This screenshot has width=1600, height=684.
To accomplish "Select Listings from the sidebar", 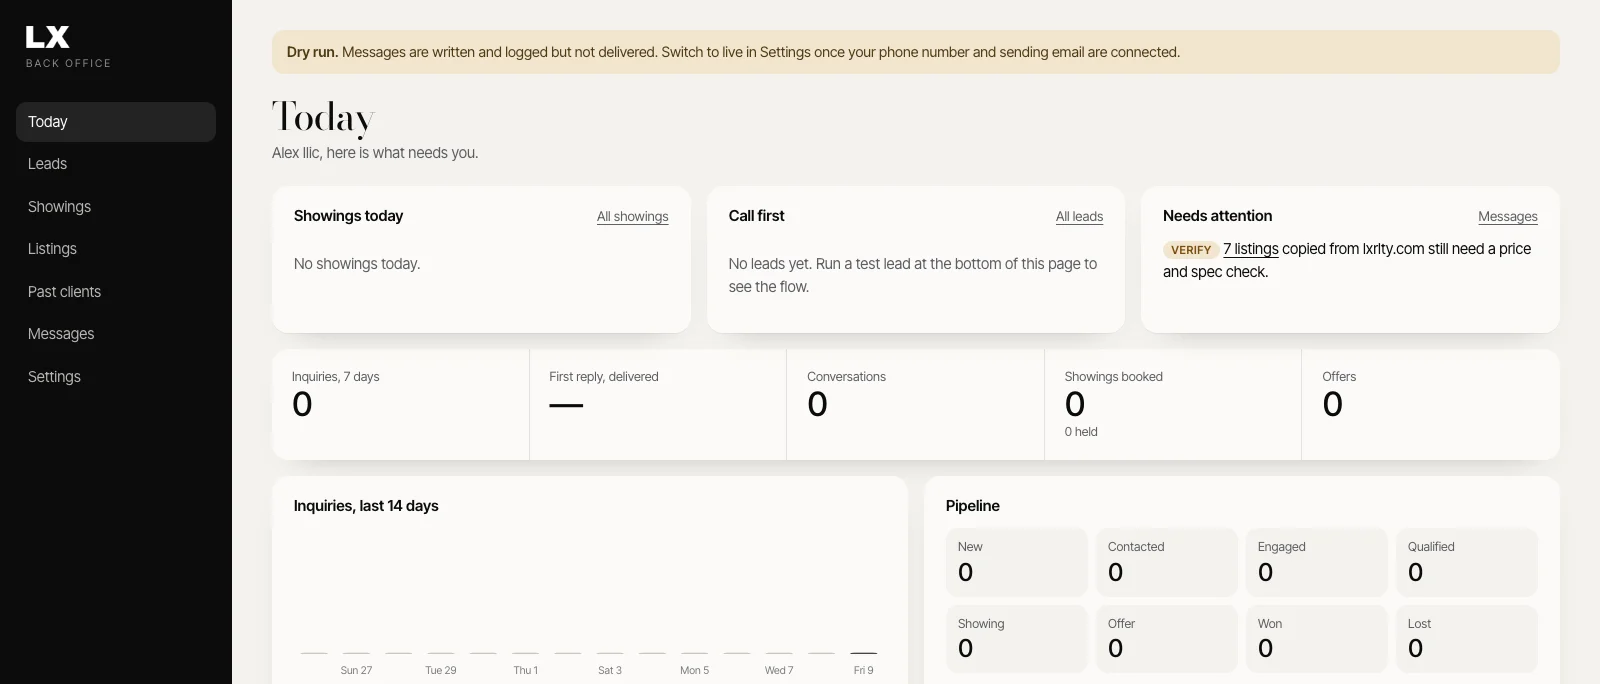I will pyautogui.click(x=116, y=249).
